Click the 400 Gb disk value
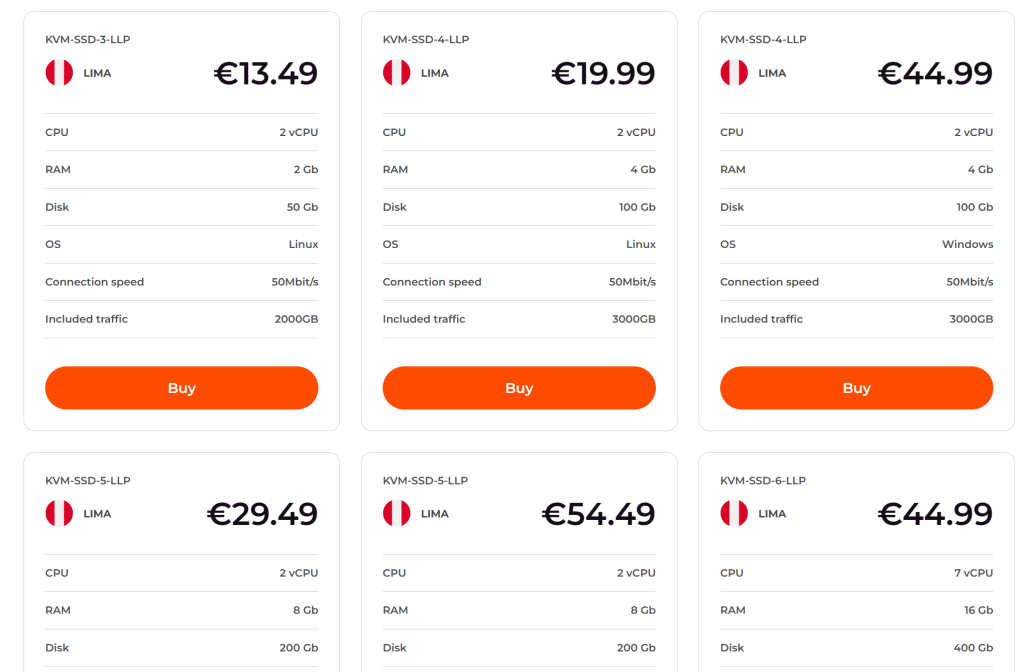This screenshot has height=672, width=1024. coord(973,648)
